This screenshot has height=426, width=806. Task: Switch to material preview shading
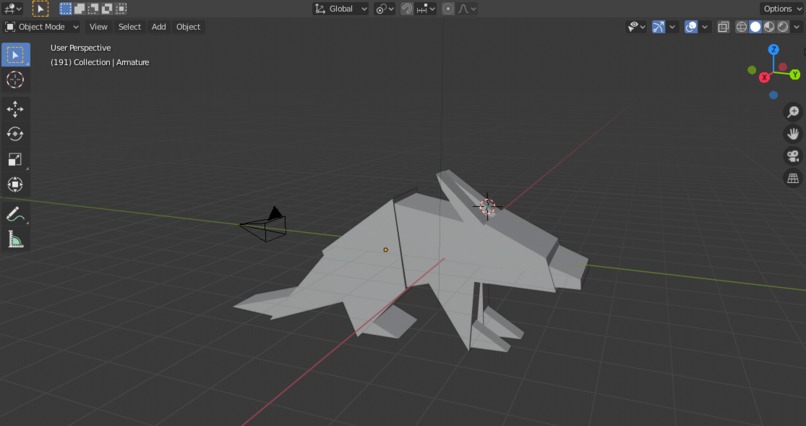pyautogui.click(x=769, y=27)
